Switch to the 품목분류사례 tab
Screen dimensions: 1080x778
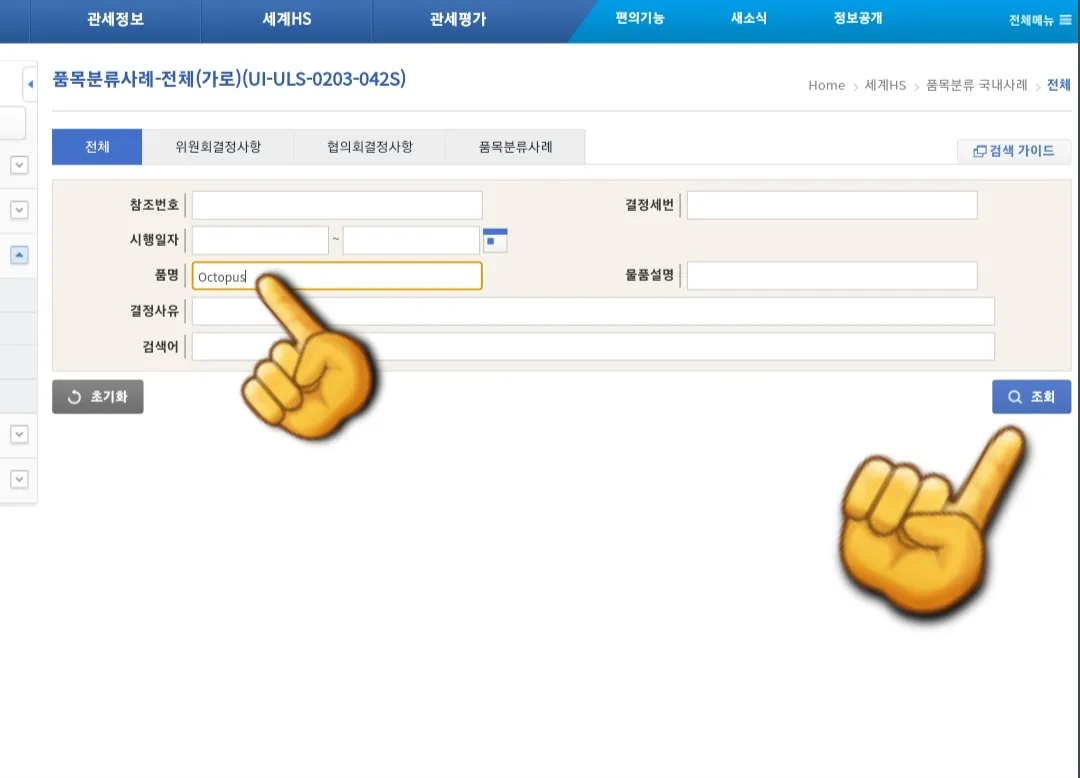click(x=516, y=146)
